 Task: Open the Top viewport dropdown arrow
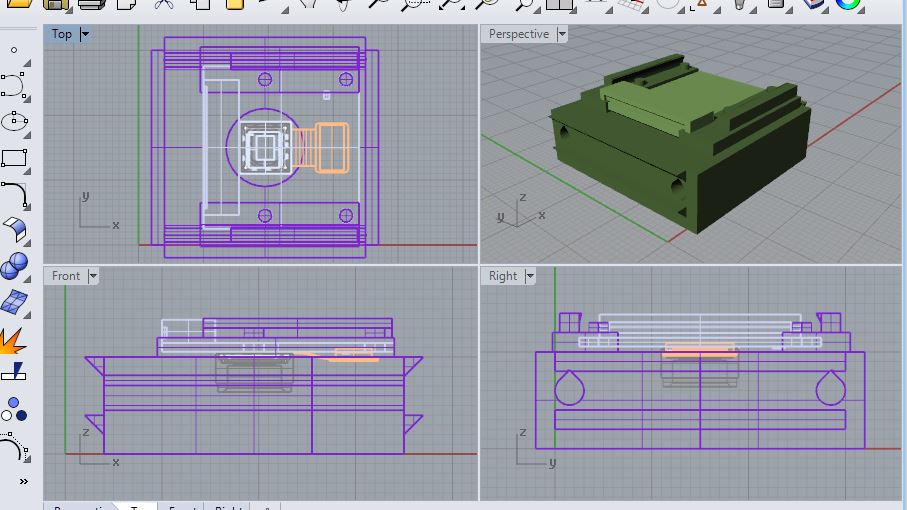pos(85,34)
